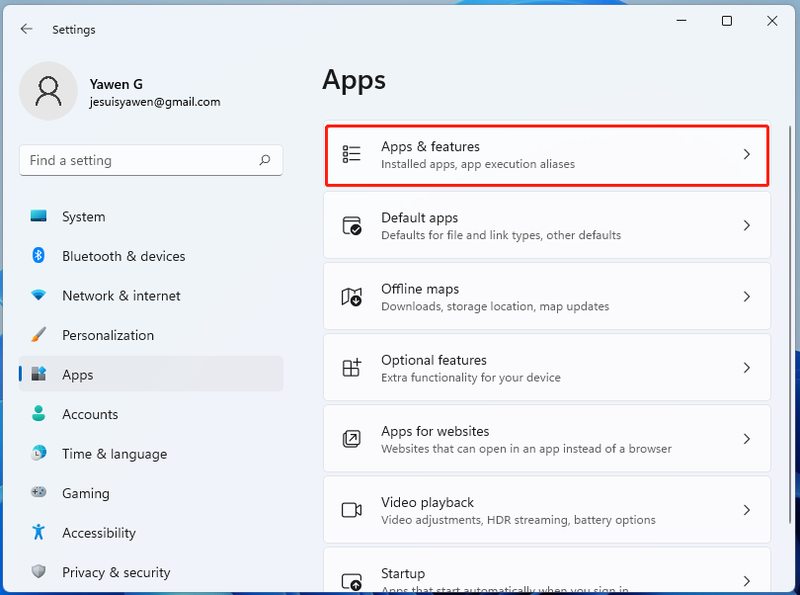This screenshot has height=595, width=800.
Task: Click the vertical scrollbar on right
Action: [x=791, y=327]
